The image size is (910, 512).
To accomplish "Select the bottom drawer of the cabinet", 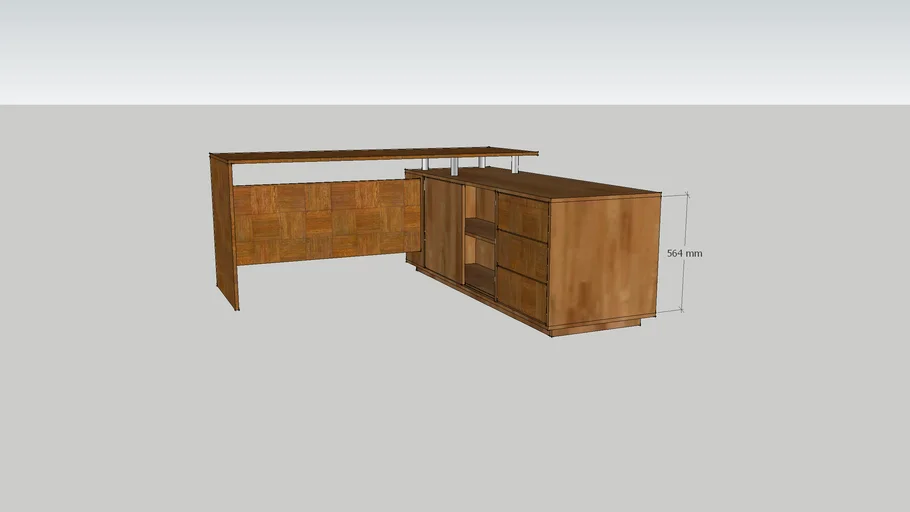I will (x=522, y=295).
